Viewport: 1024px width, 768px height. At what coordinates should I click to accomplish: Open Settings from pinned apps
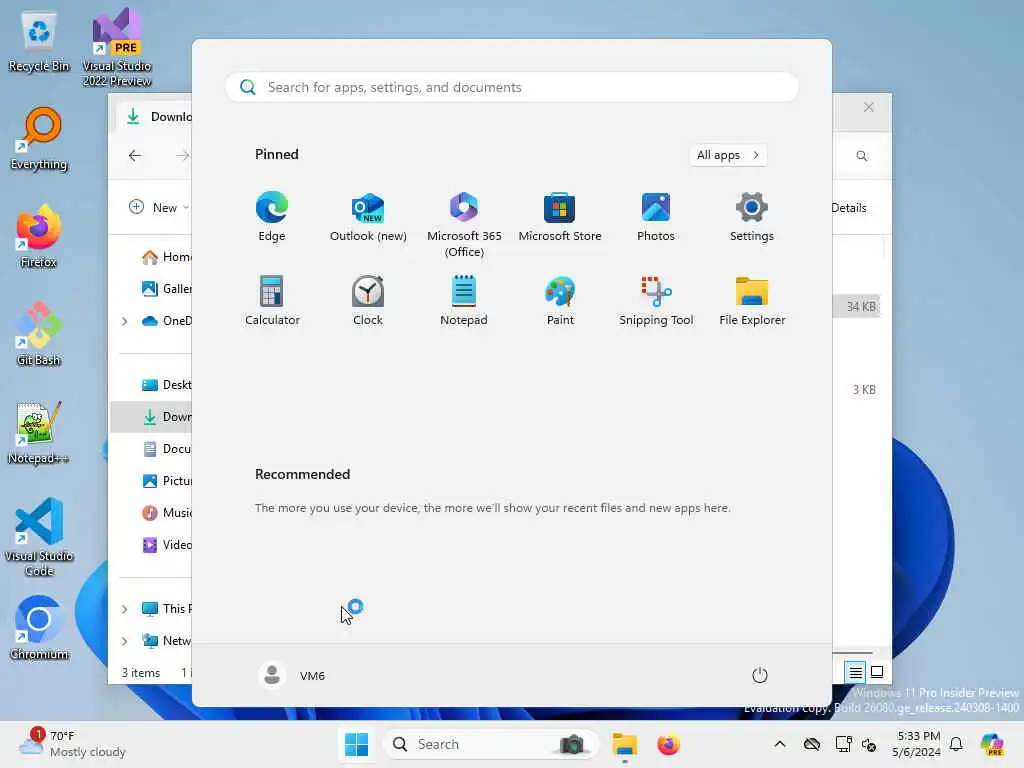coord(752,217)
